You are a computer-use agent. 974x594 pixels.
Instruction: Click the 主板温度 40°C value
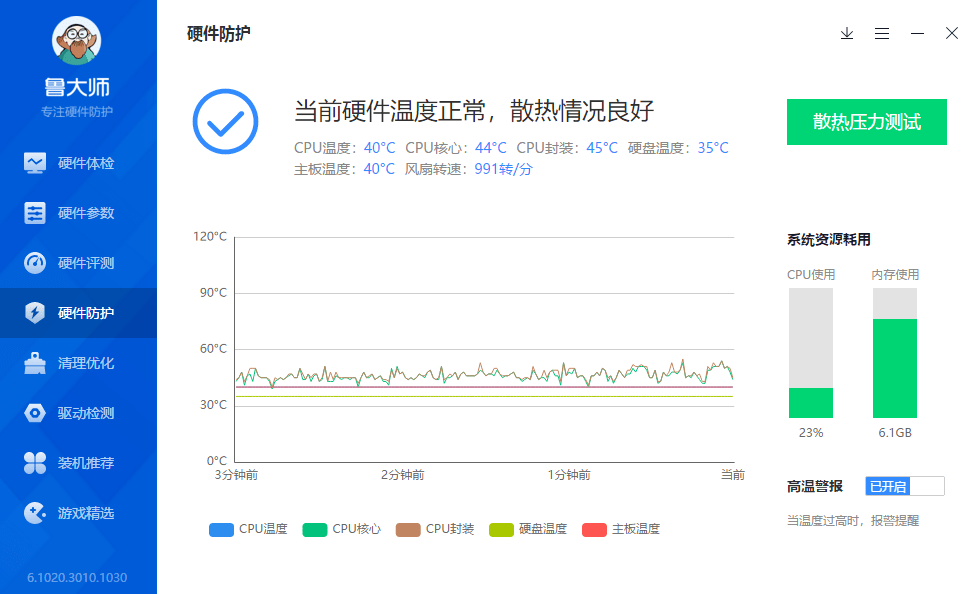click(x=379, y=169)
